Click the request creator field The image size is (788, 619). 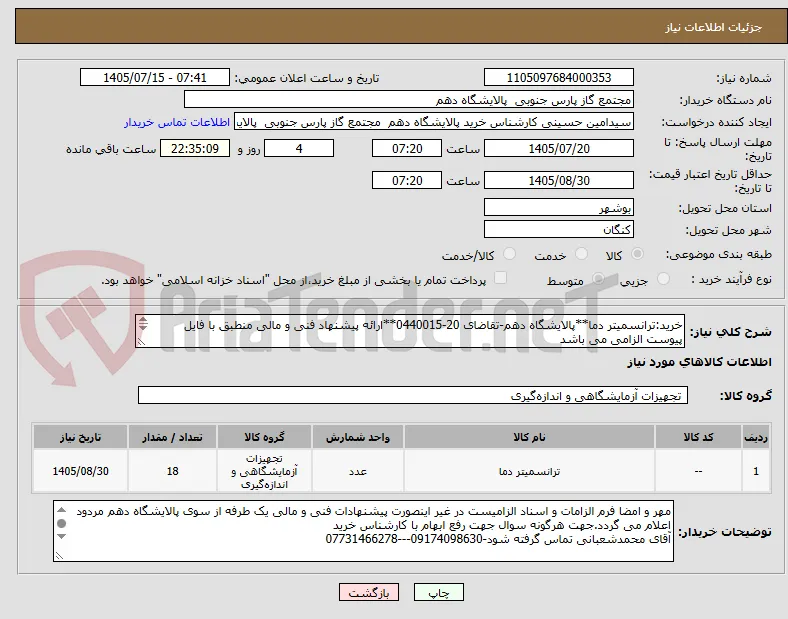click(x=434, y=122)
